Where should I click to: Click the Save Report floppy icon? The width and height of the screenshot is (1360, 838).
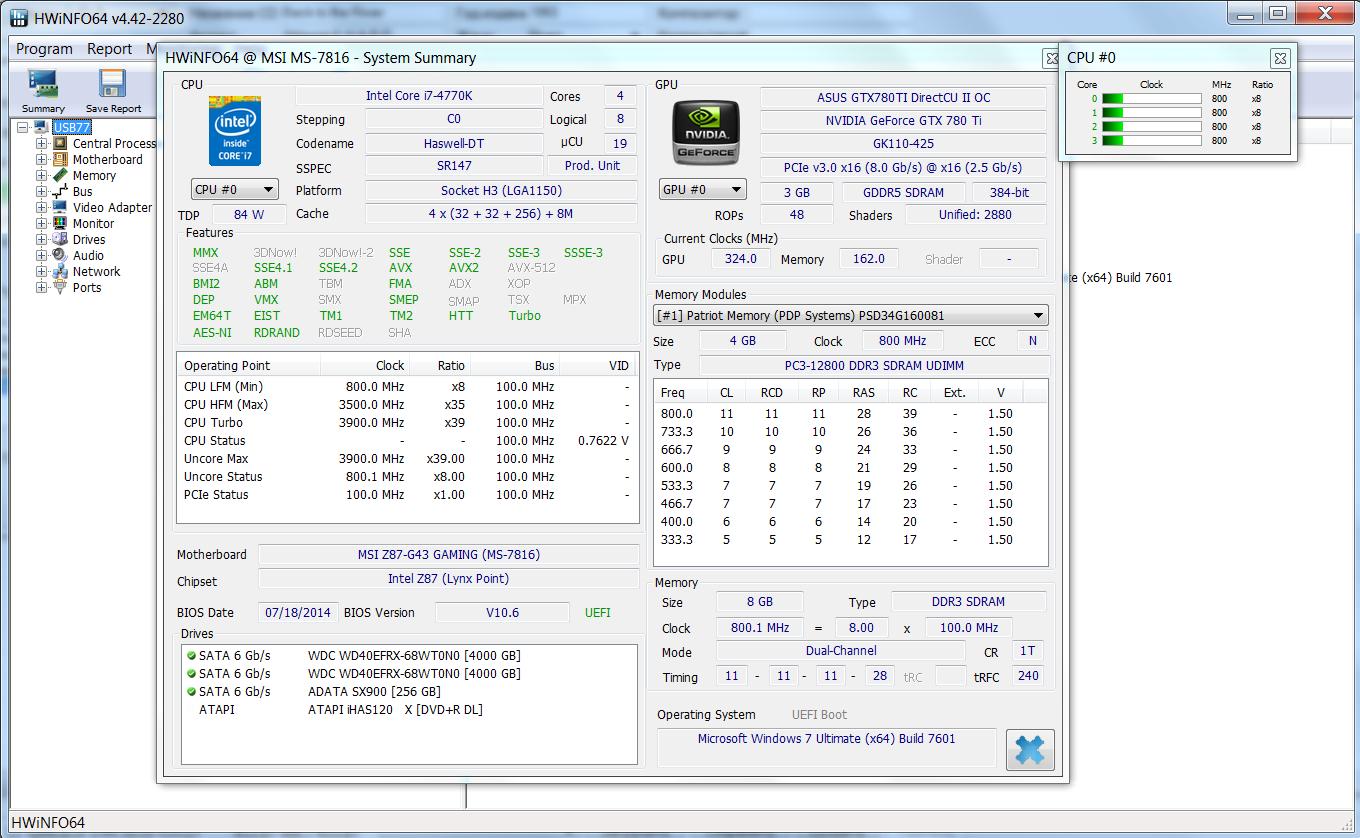coord(112,84)
